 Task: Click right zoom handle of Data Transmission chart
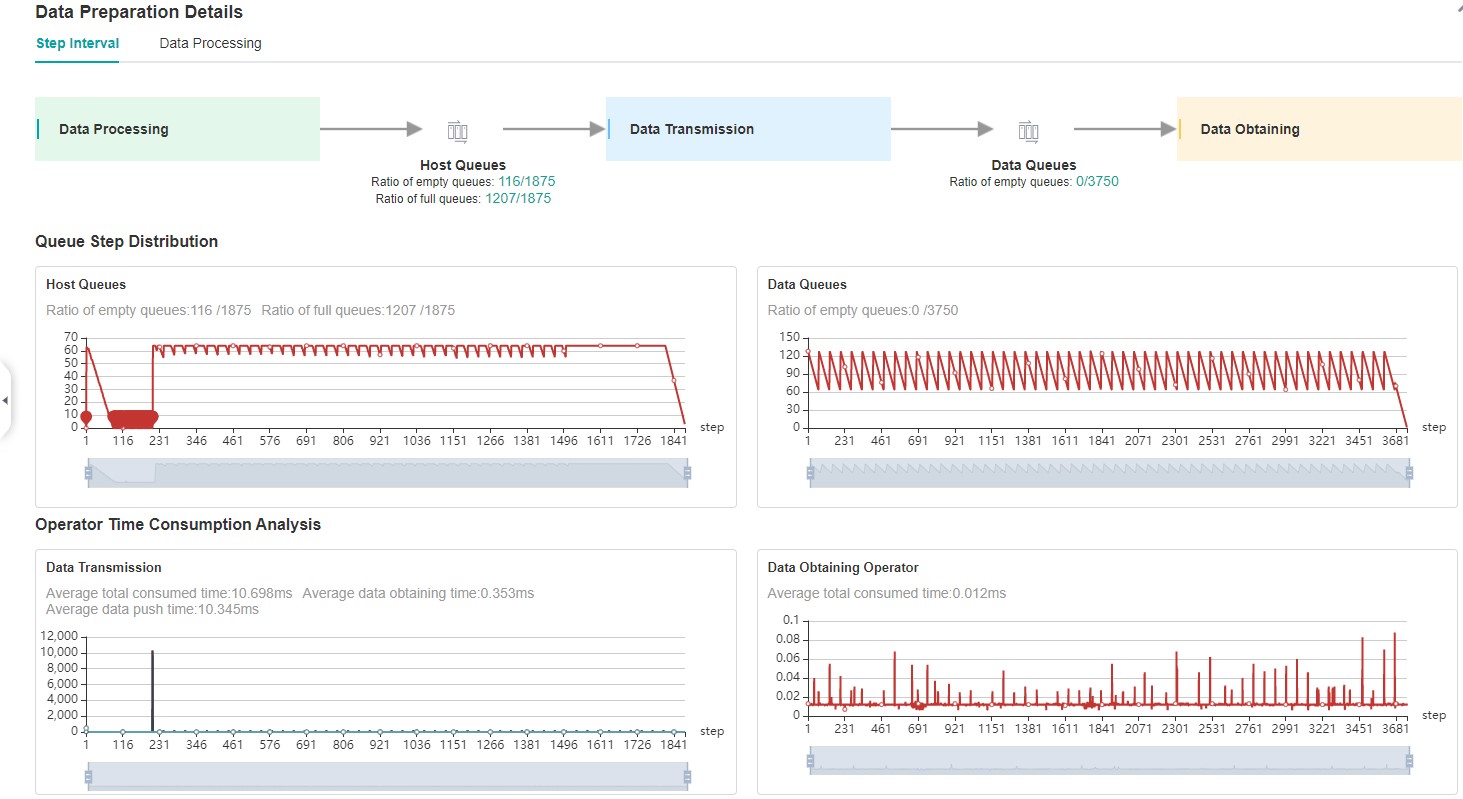(686, 777)
